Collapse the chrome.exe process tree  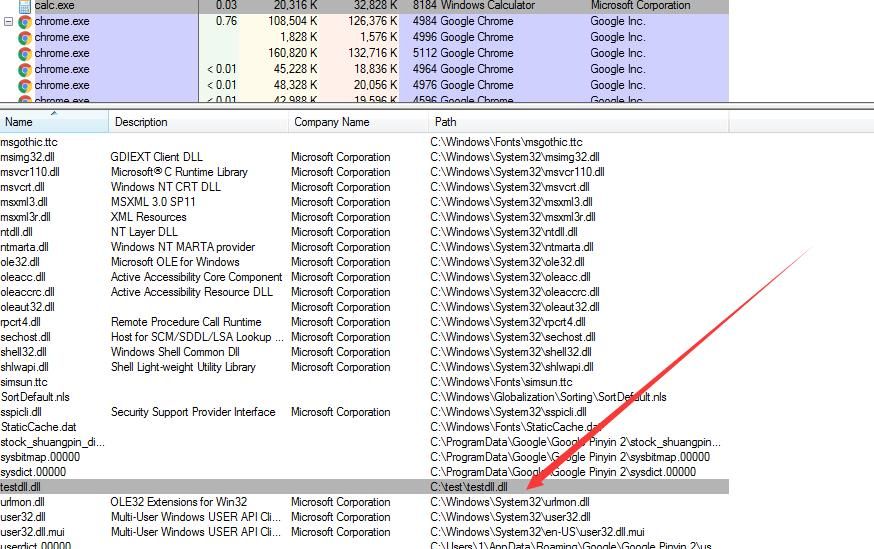point(8,22)
